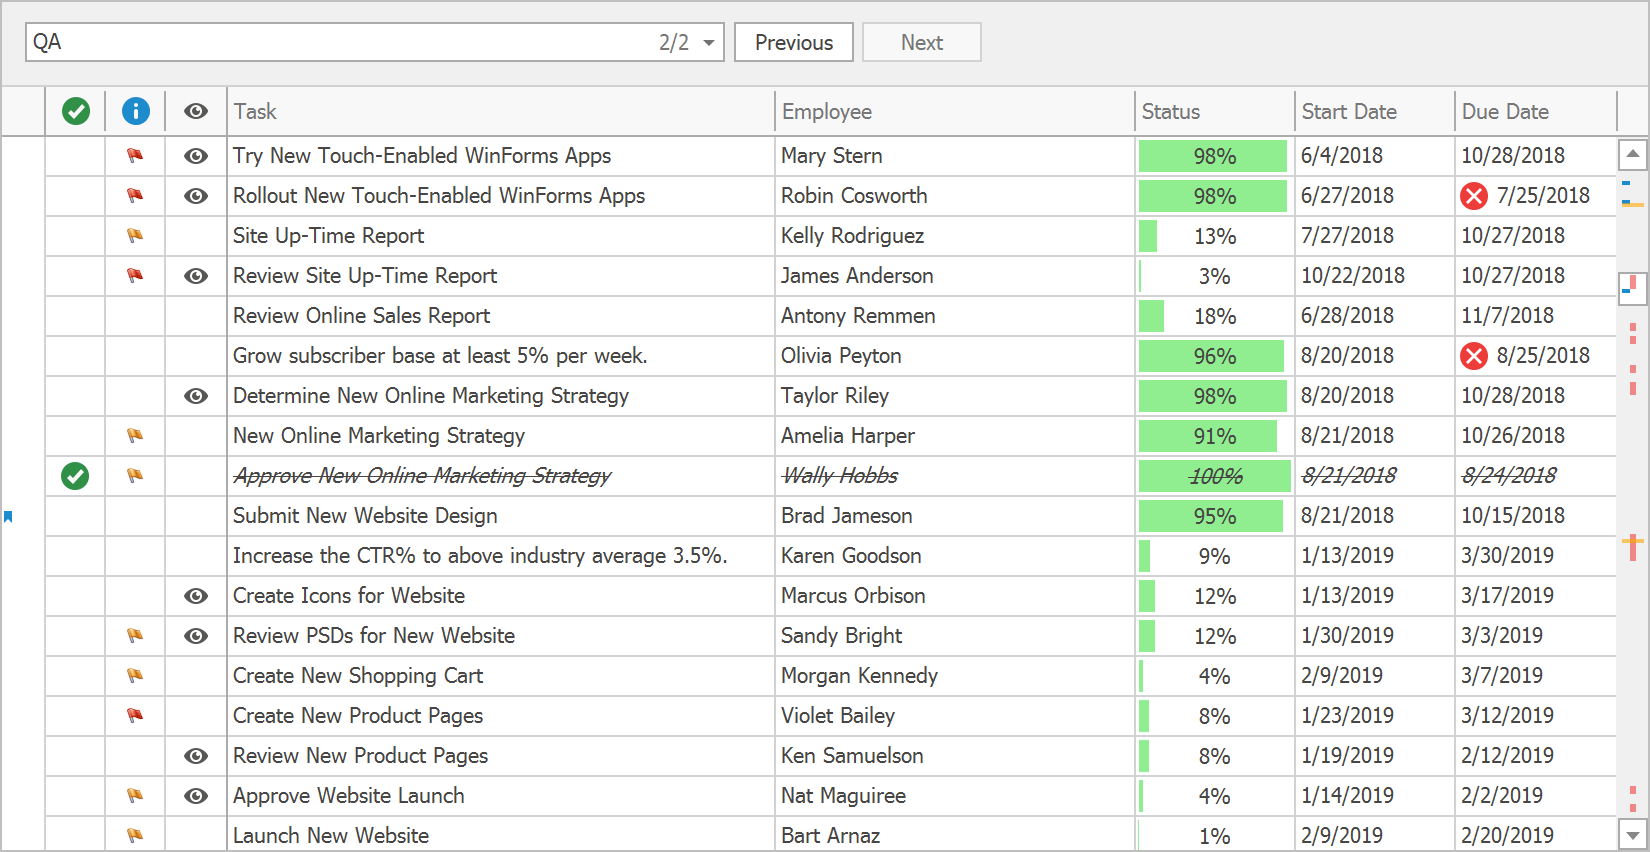Click the red error icon beside 7/25/2018
Screen dimensions: 1650x852
coord(1474,196)
